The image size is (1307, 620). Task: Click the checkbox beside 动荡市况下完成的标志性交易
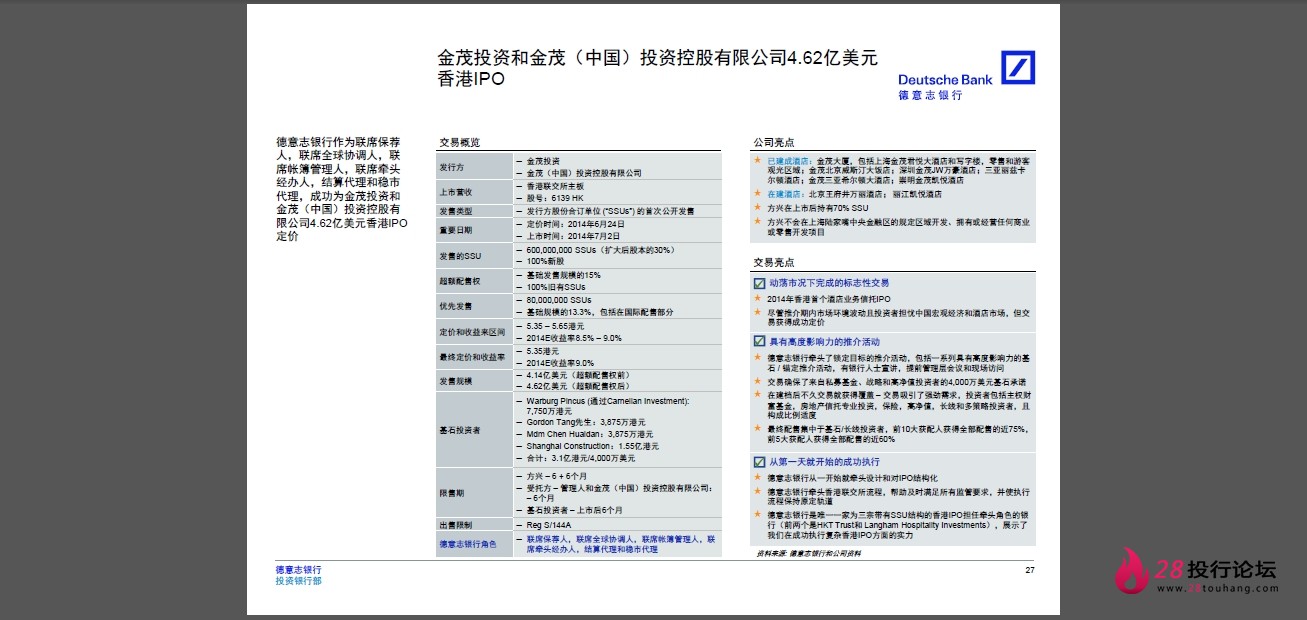(759, 283)
